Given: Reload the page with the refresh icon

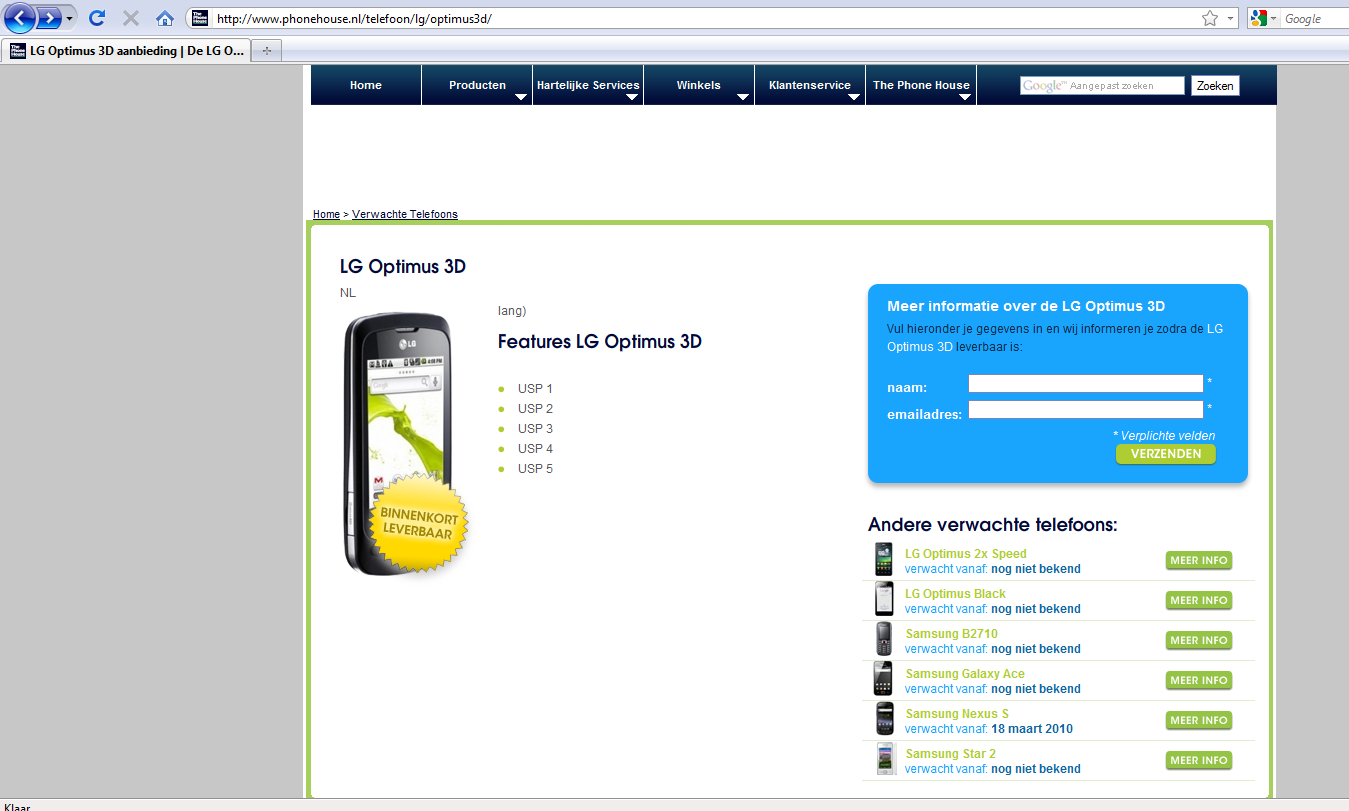Looking at the screenshot, I should pos(97,18).
